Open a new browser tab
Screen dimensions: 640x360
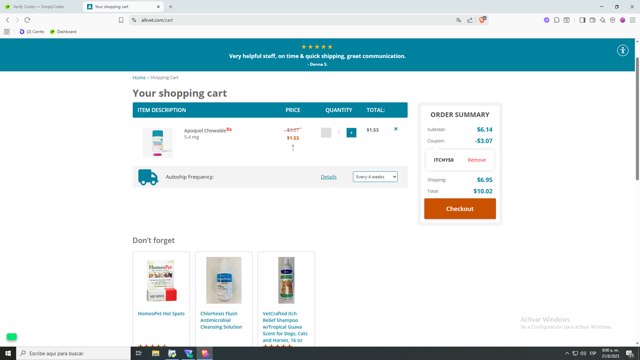(171, 7)
